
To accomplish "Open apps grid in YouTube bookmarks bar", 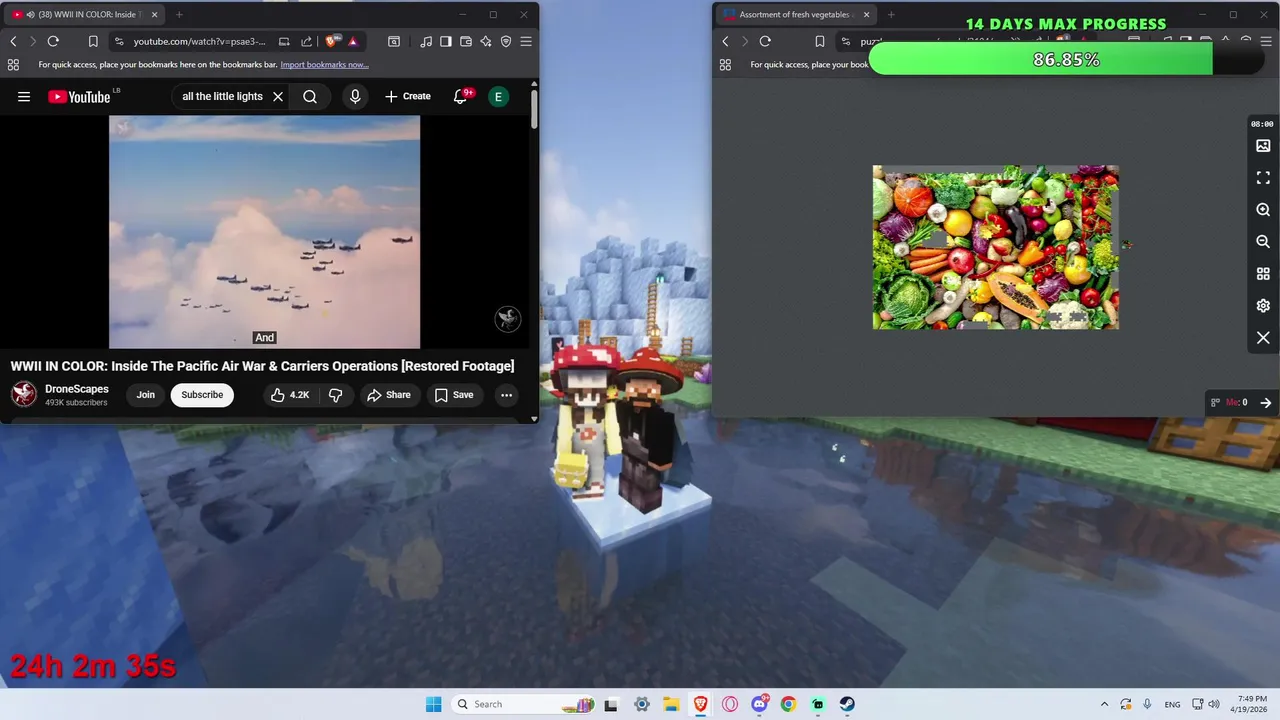I will [x=13, y=65].
